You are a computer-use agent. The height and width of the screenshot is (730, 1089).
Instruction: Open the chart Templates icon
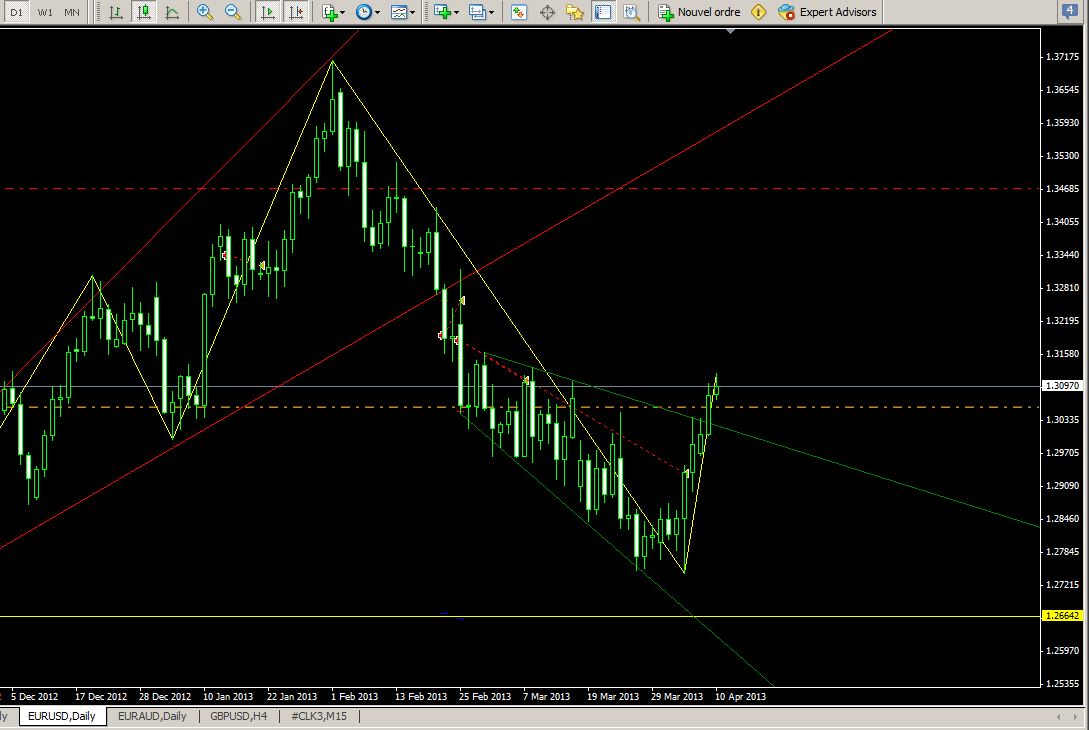(399, 12)
